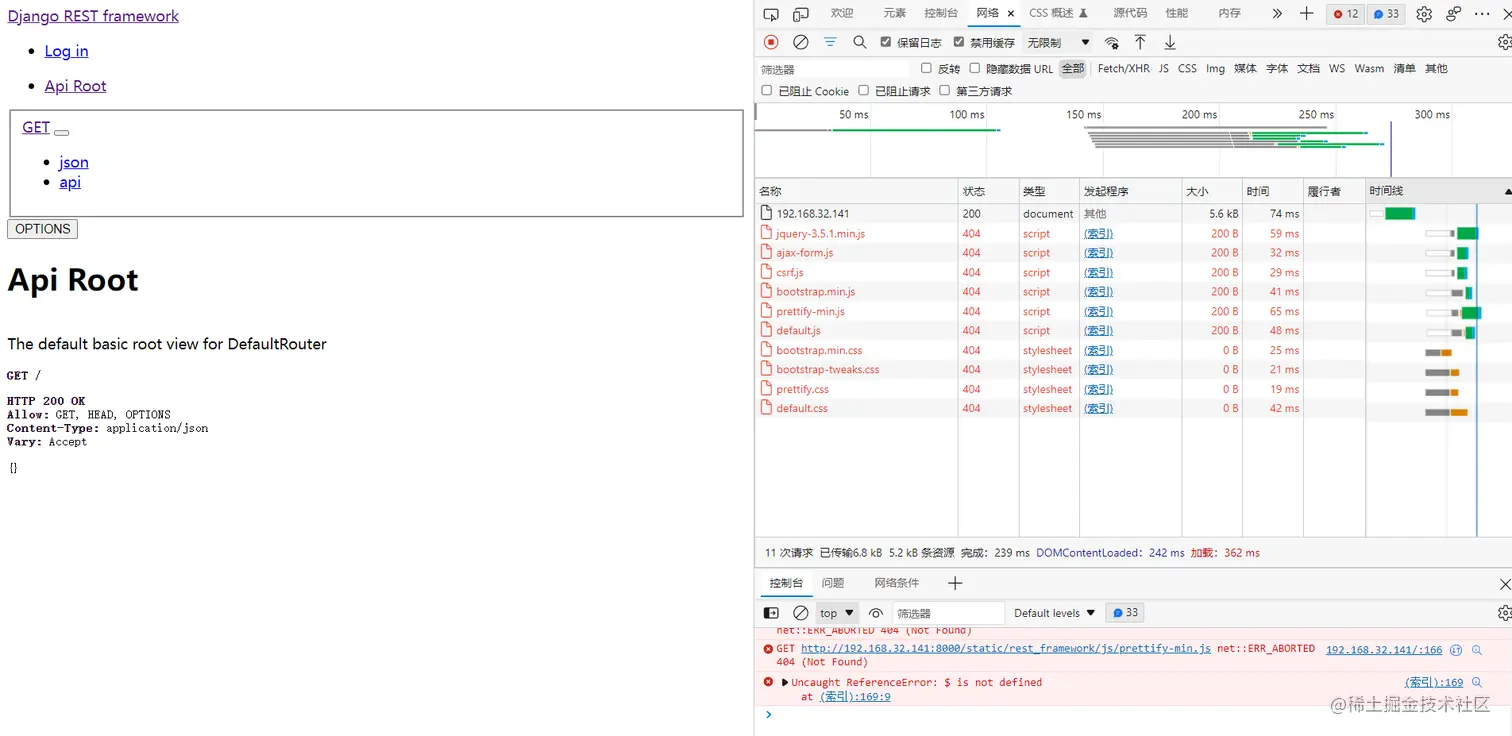Open network conditions via the Wi-Fi gear icon
Viewport: 1512px width, 736px height.
[1112, 43]
